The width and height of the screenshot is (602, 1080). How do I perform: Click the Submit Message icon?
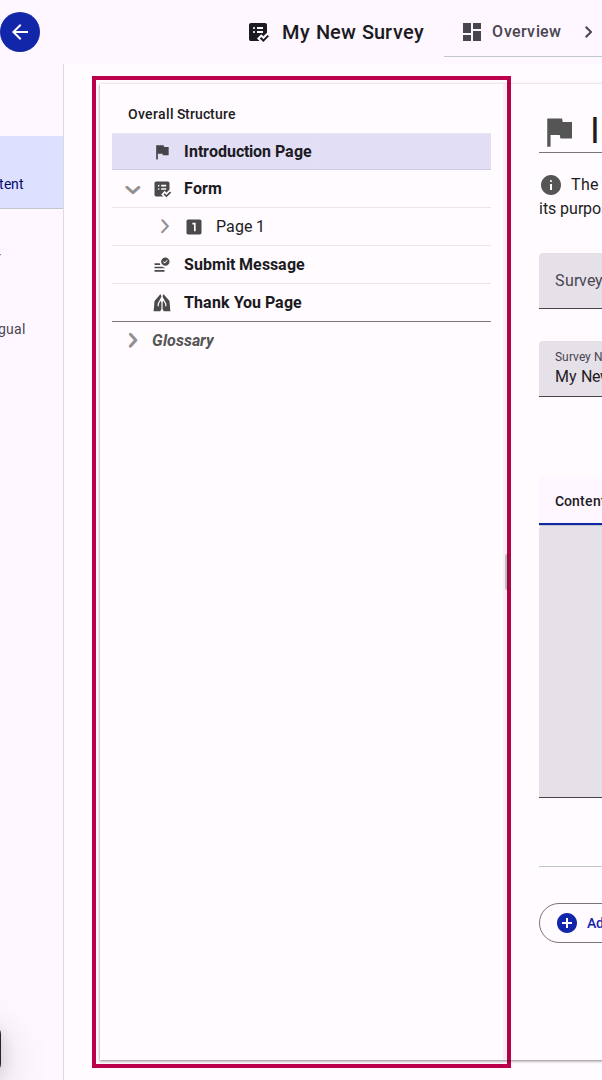[x=162, y=264]
